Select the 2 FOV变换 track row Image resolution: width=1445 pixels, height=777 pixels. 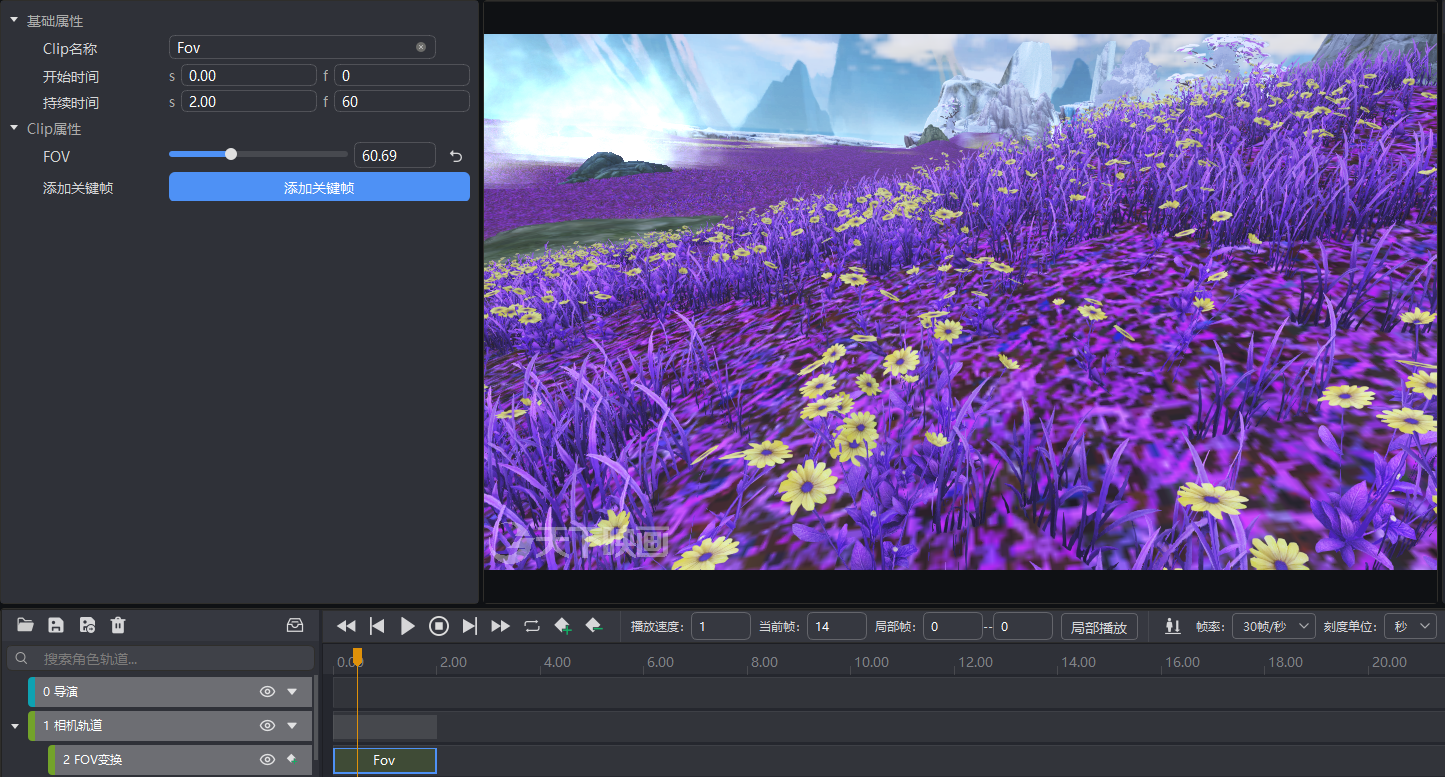click(180, 759)
